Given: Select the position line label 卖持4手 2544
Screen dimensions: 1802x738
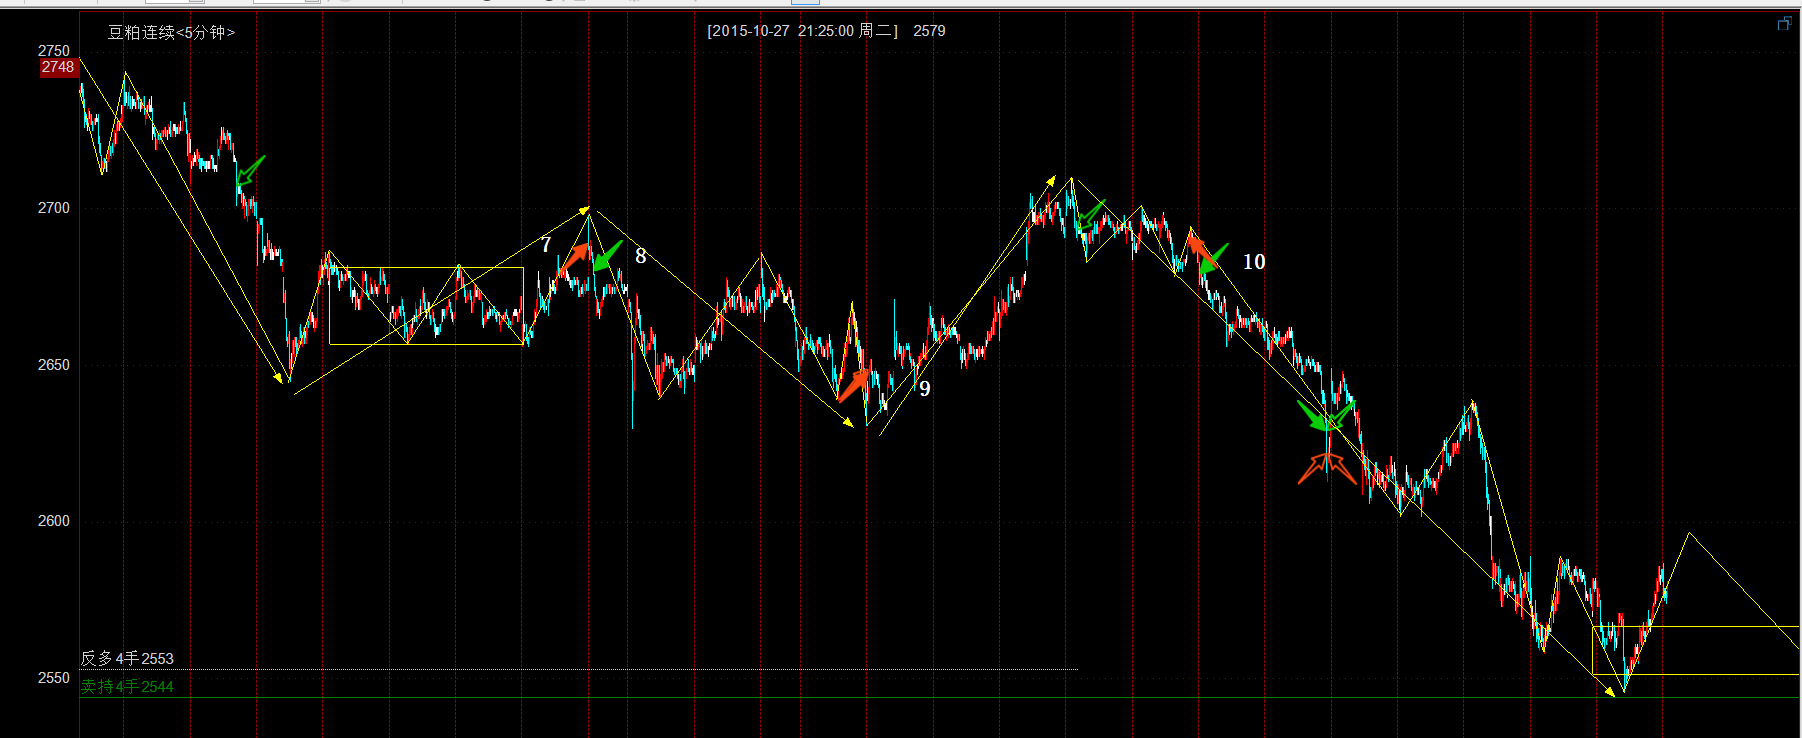Looking at the screenshot, I should coord(127,686).
